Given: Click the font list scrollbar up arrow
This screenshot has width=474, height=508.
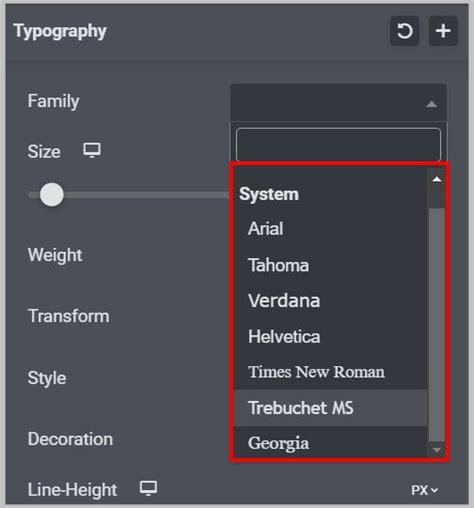Looking at the screenshot, I should click(x=437, y=179).
